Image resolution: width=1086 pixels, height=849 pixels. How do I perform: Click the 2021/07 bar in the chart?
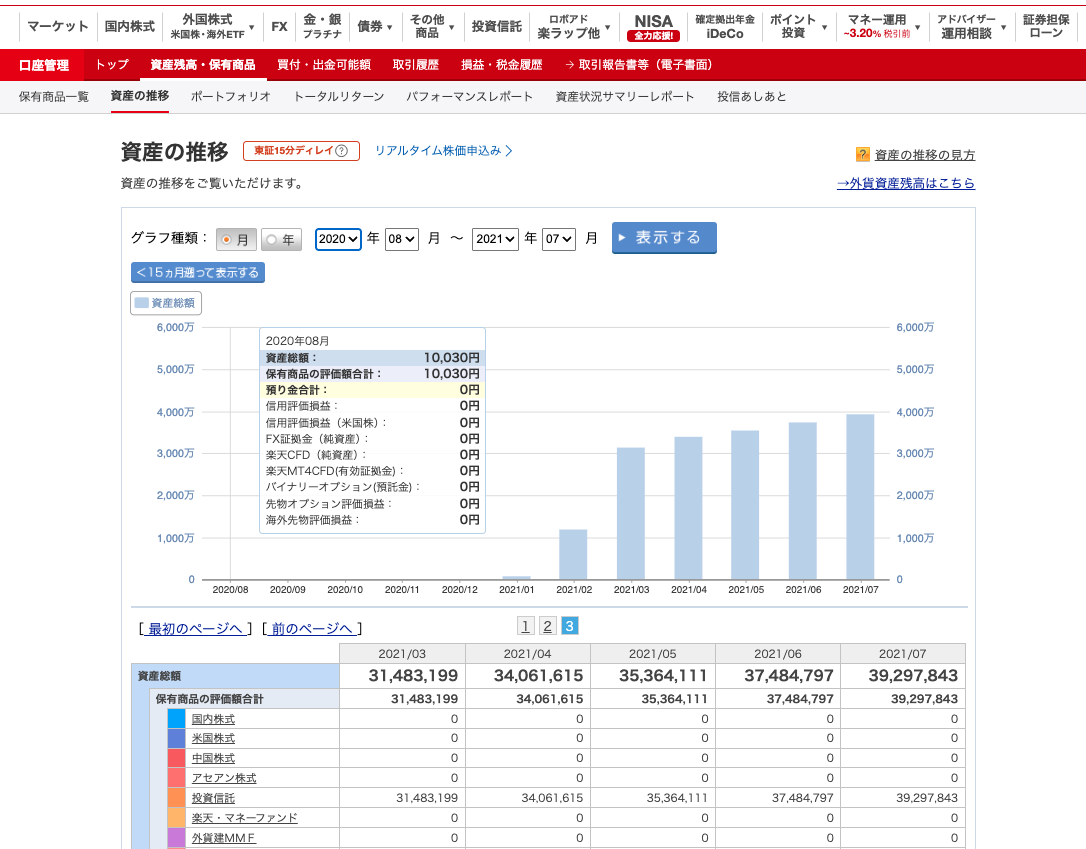pyautogui.click(x=860, y=497)
